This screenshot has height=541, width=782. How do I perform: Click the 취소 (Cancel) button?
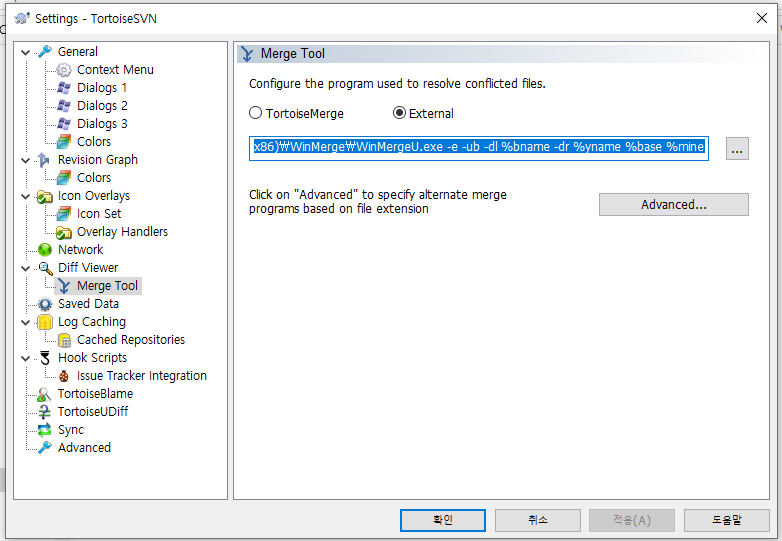[x=538, y=520]
